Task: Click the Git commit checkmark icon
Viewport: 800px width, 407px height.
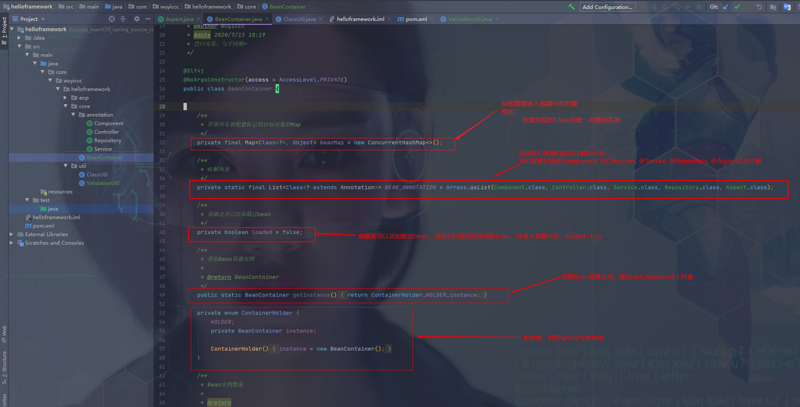Action: (737, 7)
